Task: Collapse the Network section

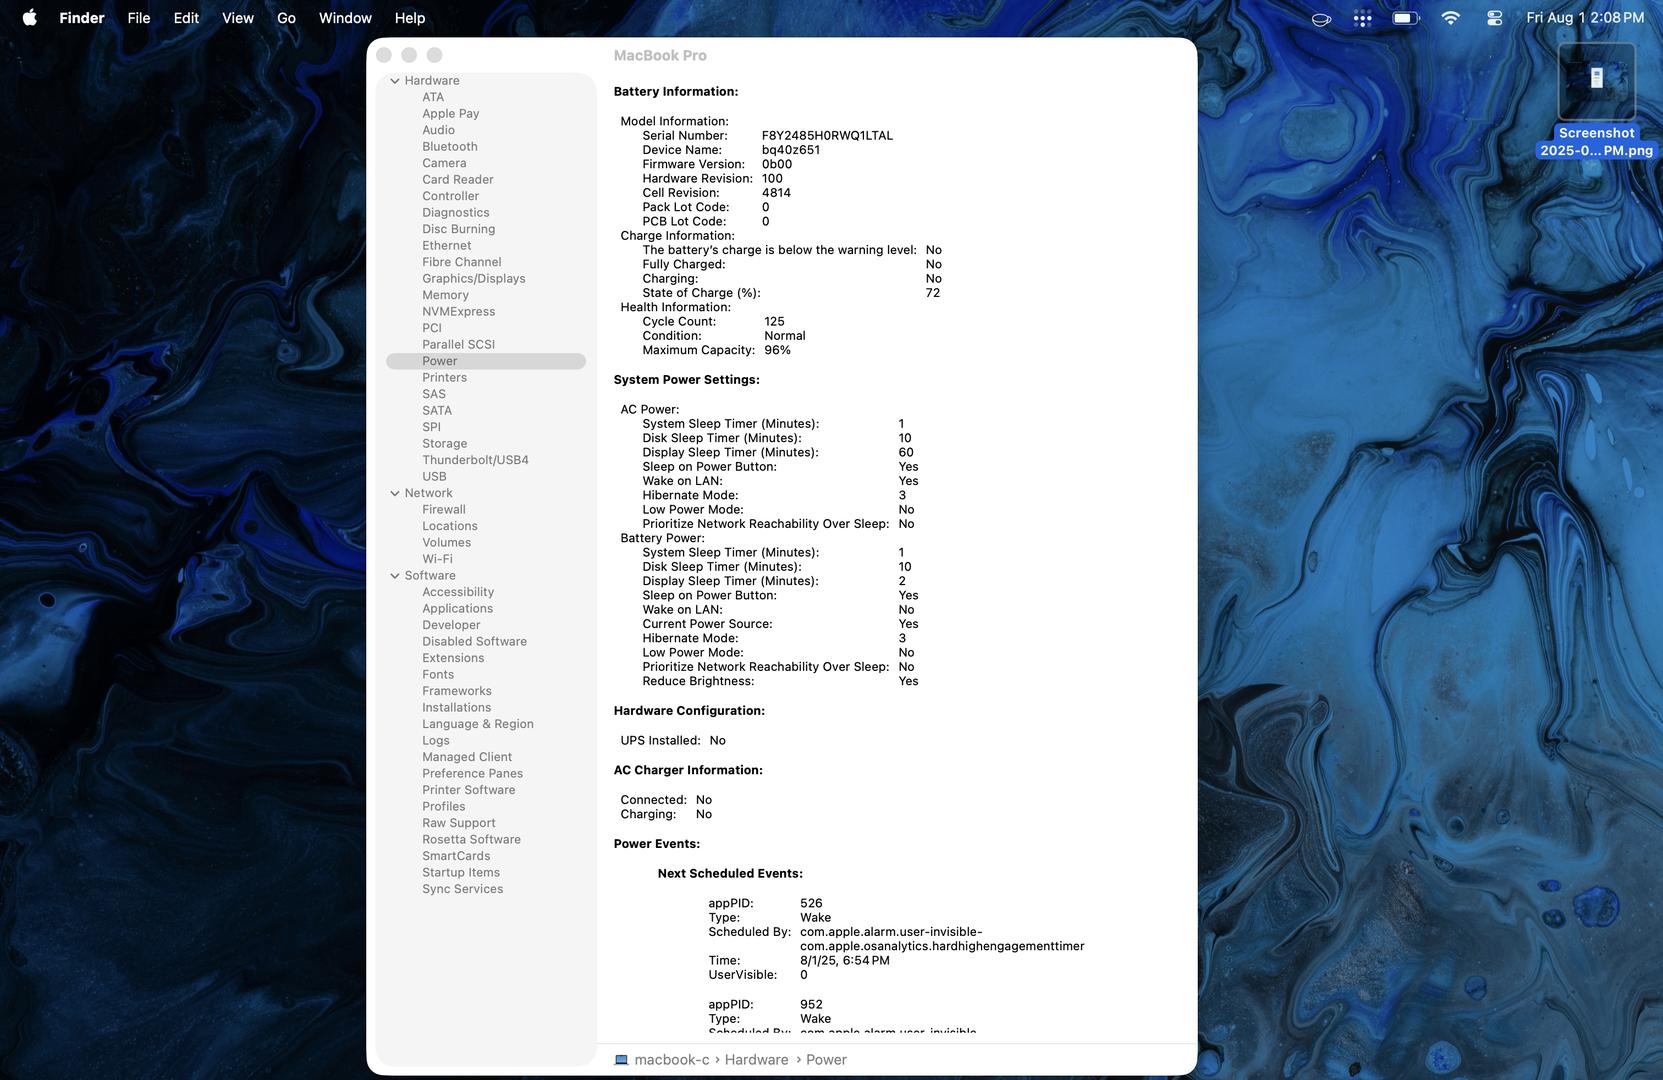Action: click(395, 493)
